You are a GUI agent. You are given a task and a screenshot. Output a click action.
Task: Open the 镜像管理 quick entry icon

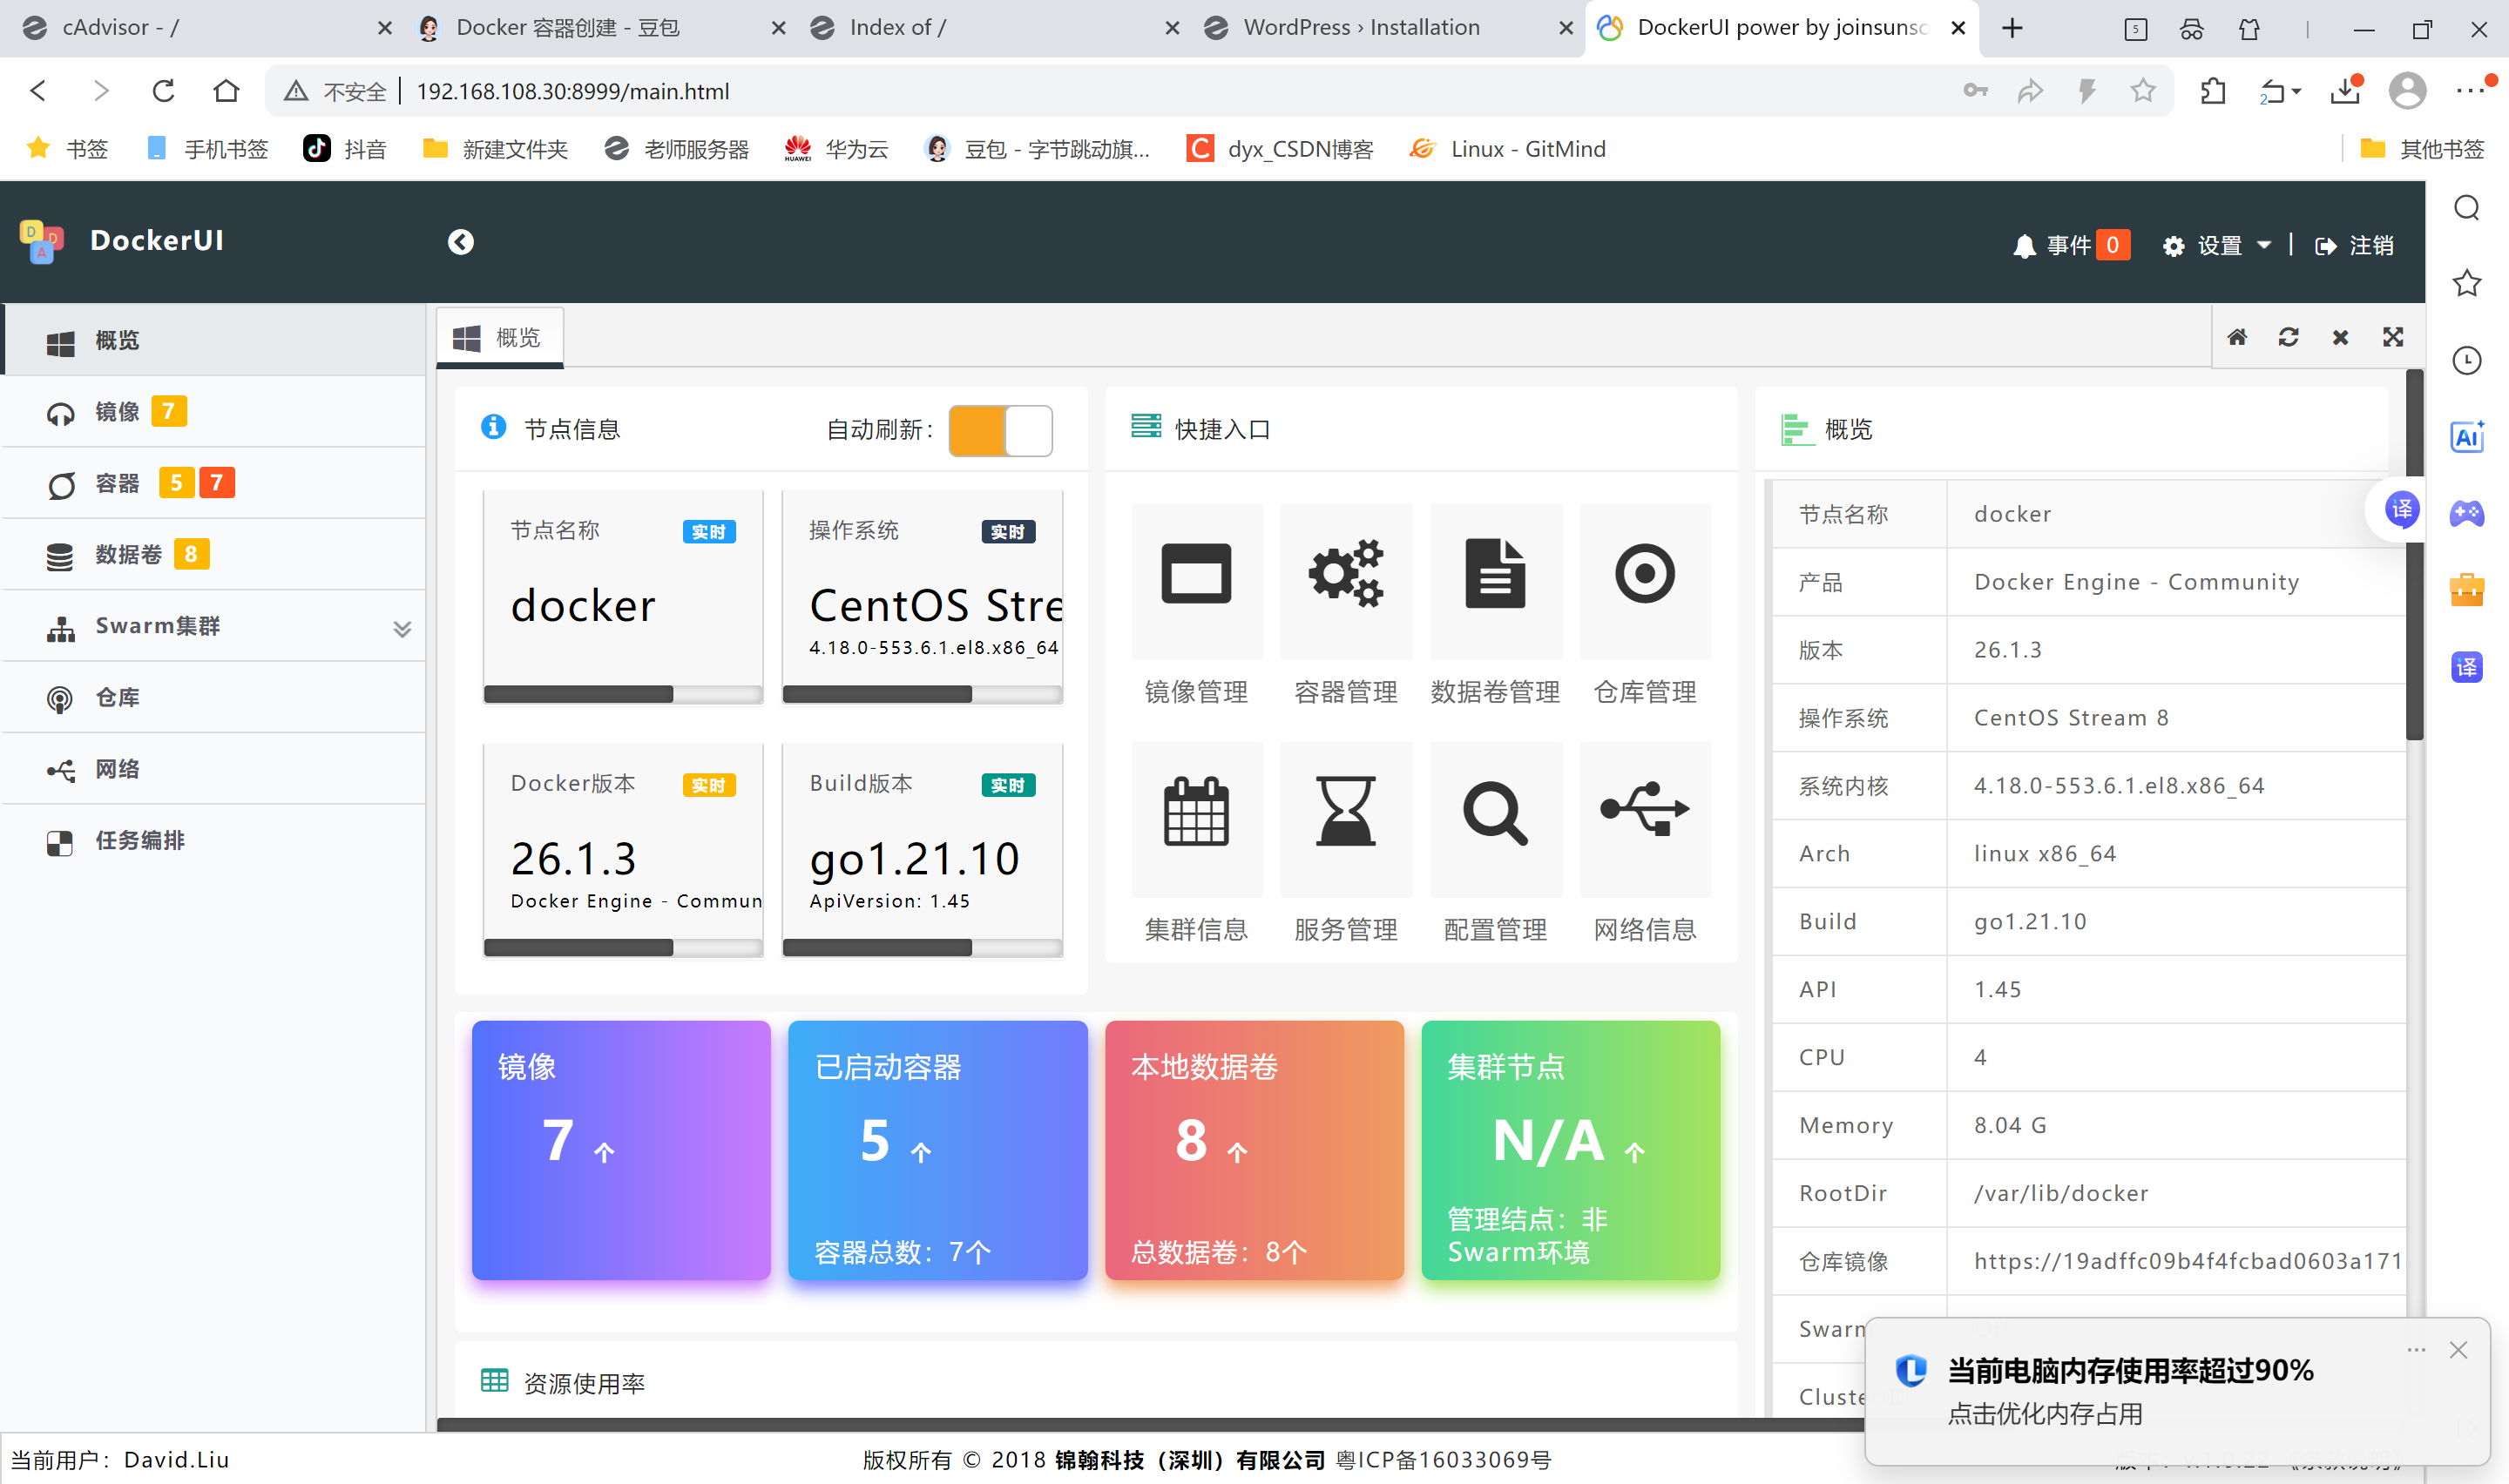tap(1196, 575)
